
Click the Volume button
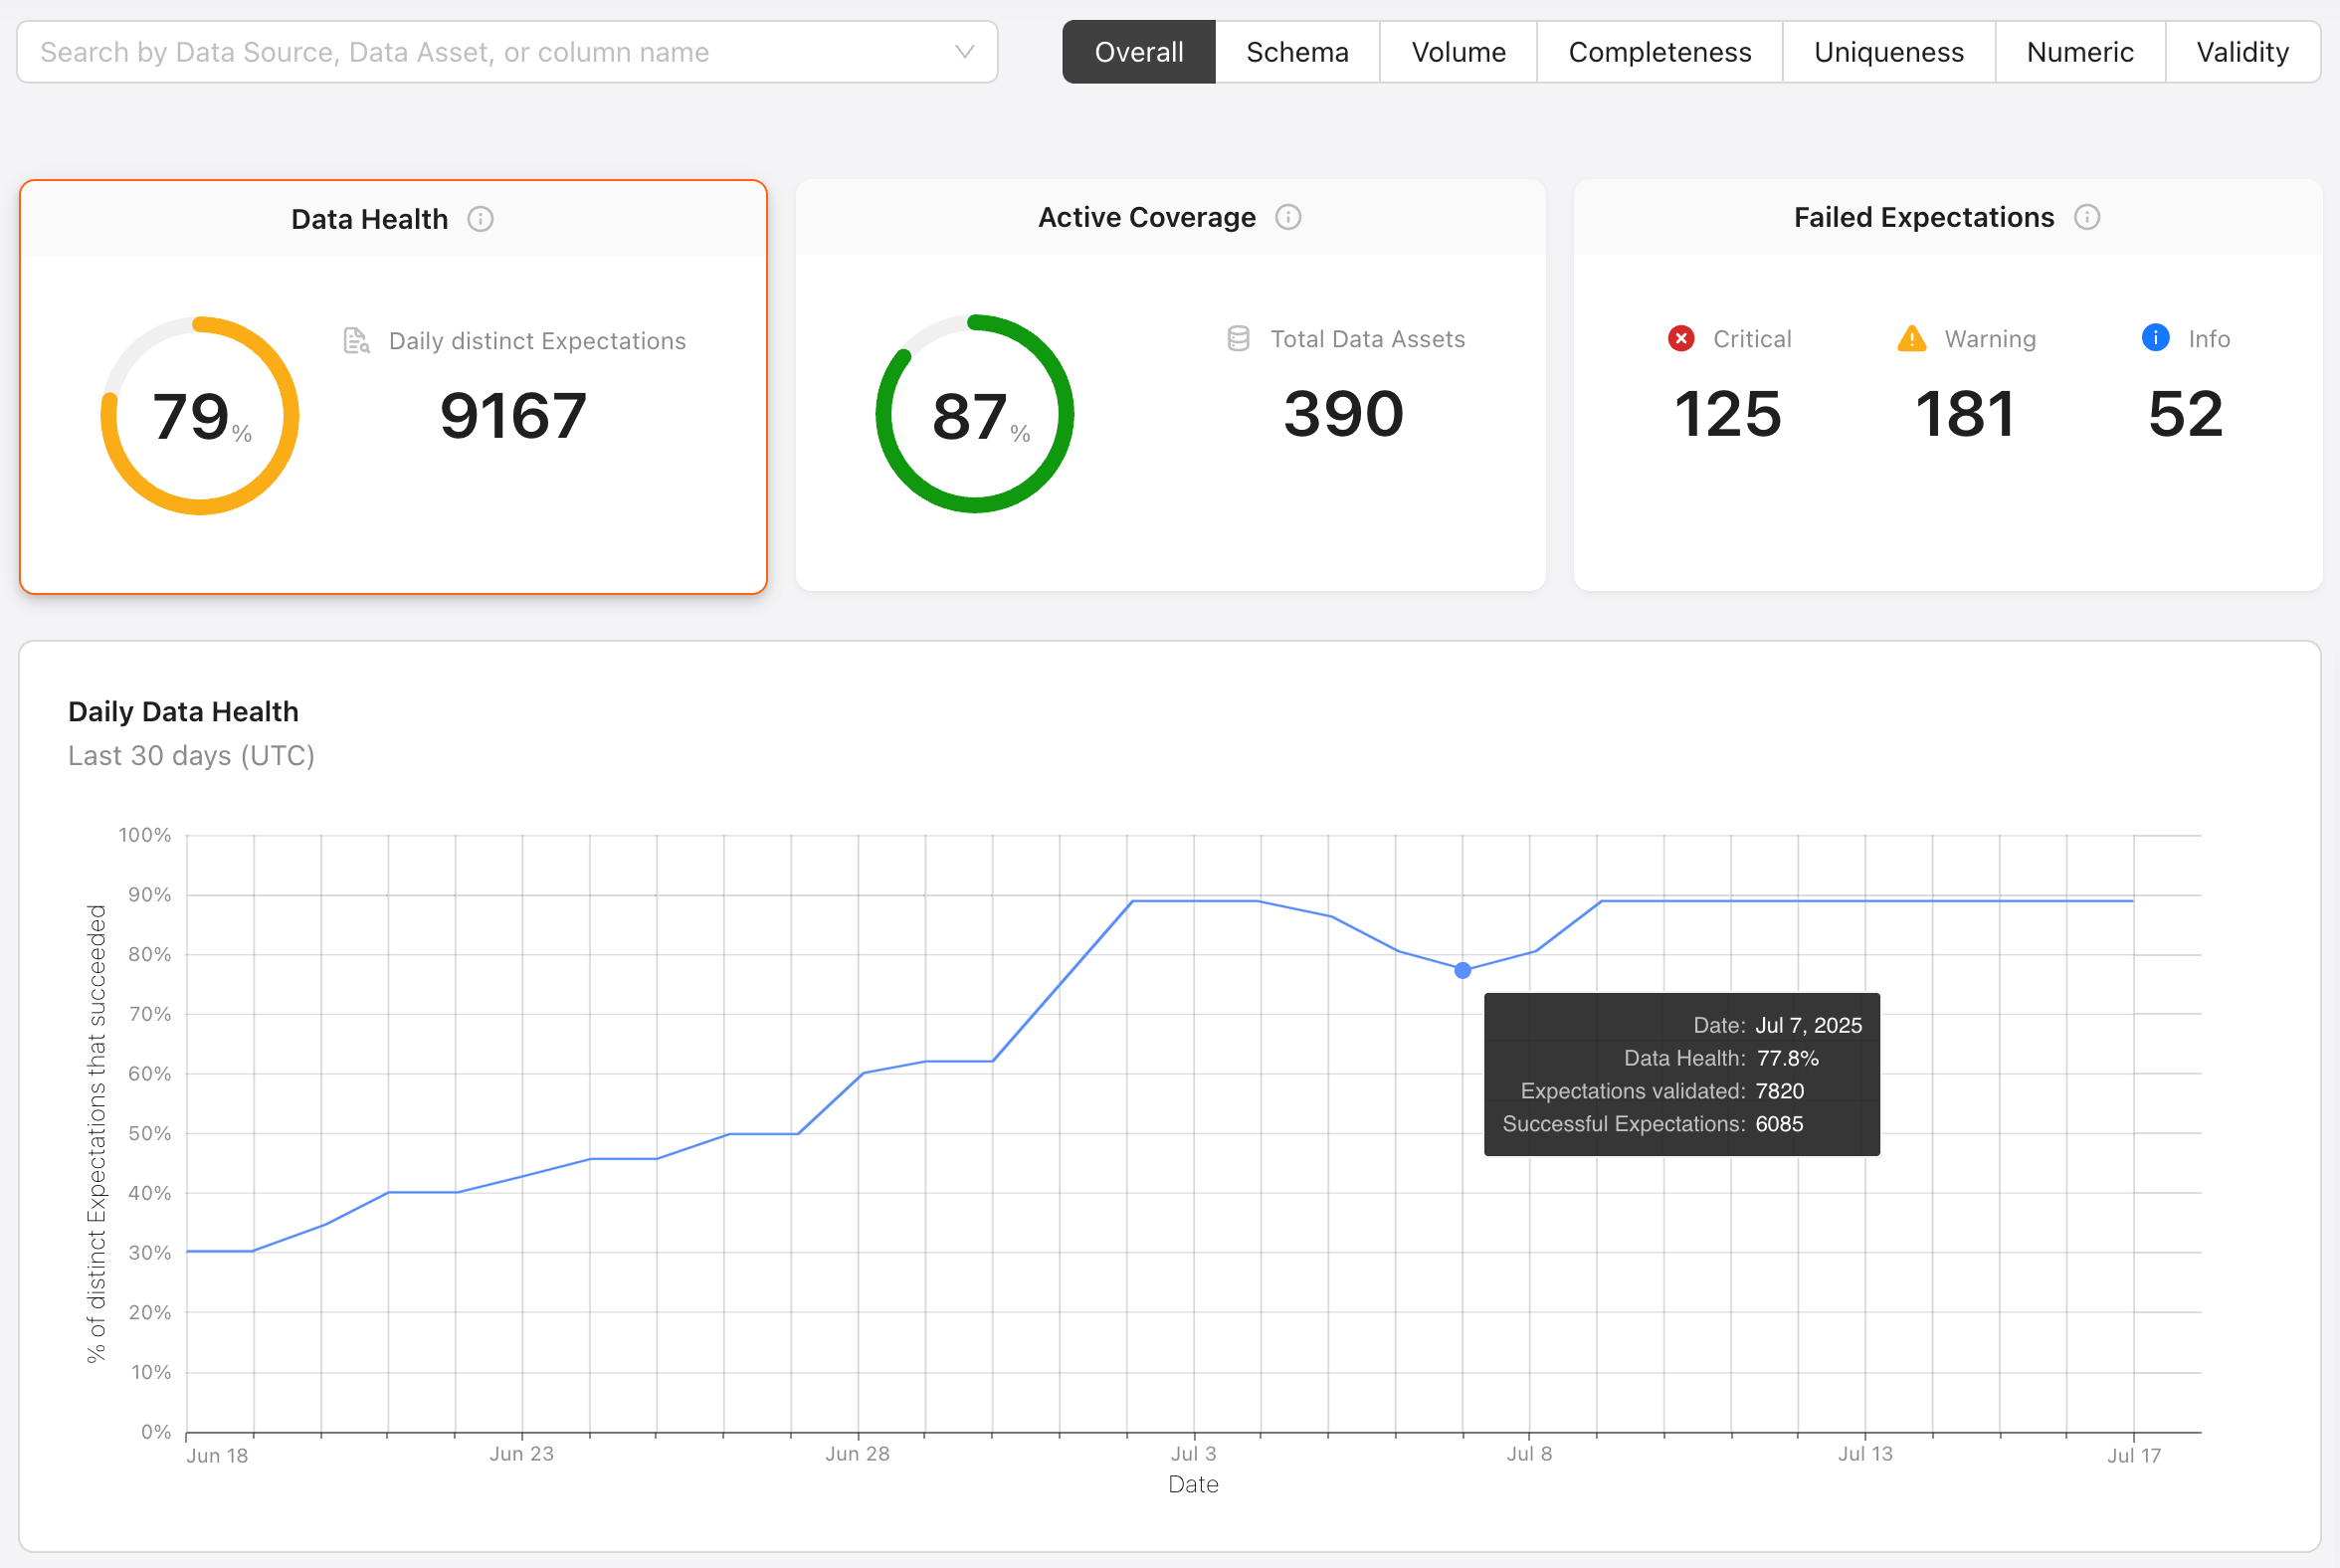point(1458,51)
